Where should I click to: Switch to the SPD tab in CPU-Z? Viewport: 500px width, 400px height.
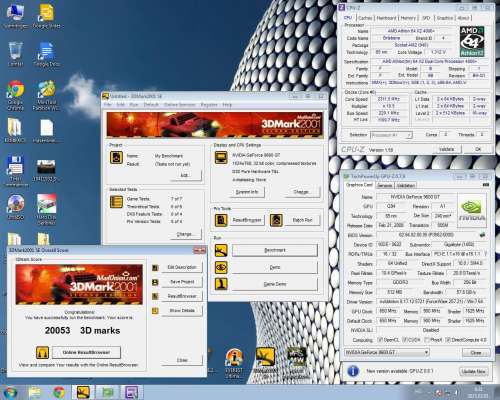(x=426, y=18)
